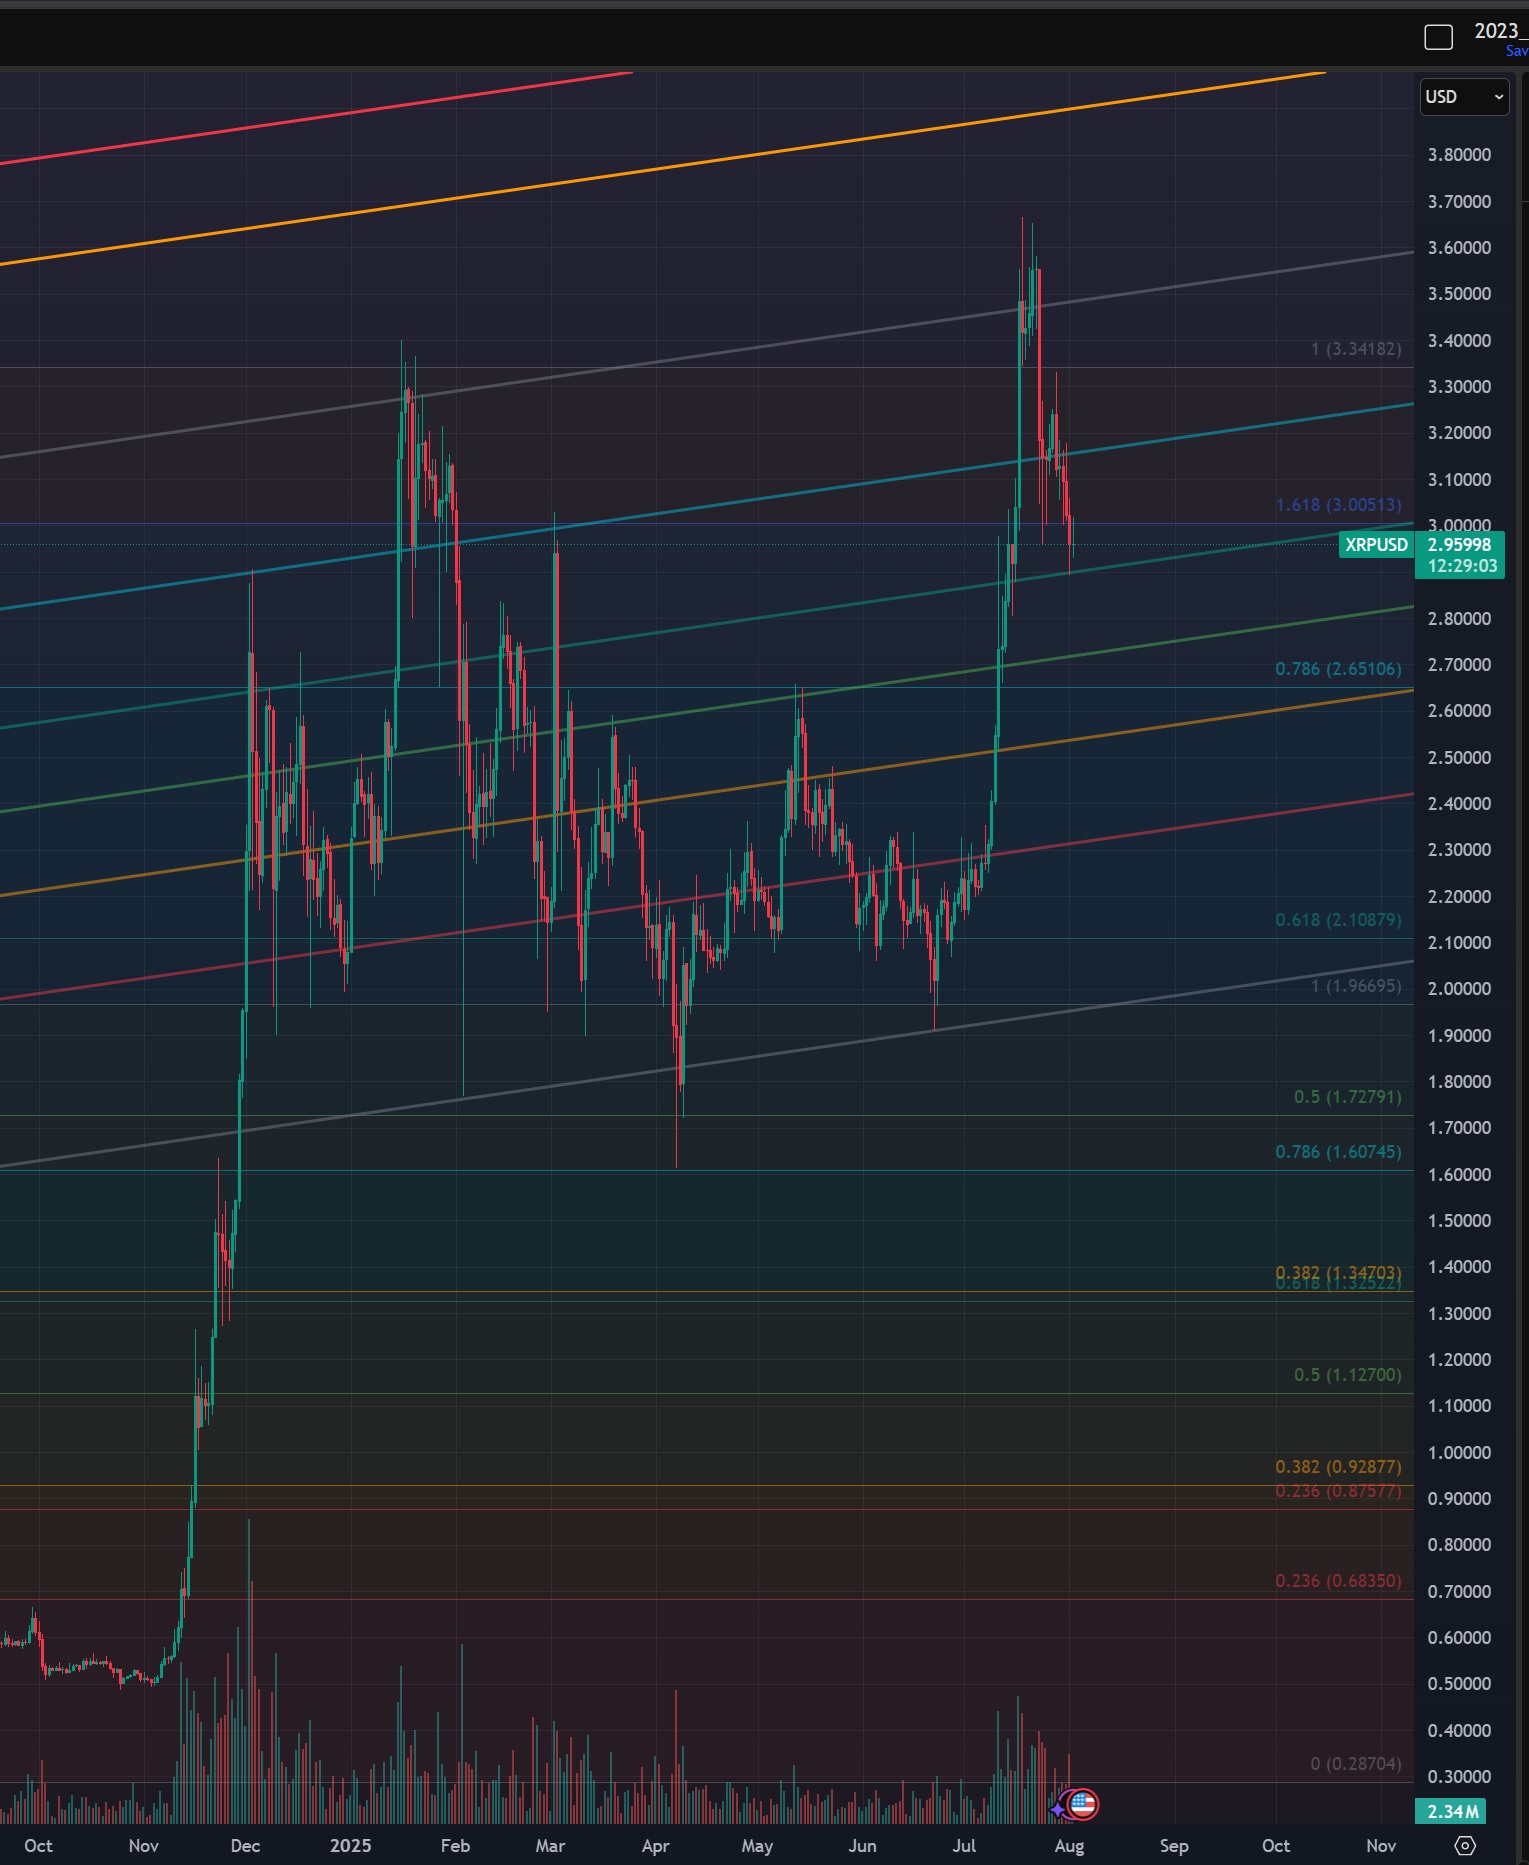Click the Mar label on the time axis
1529x1865 pixels.
pos(550,1846)
